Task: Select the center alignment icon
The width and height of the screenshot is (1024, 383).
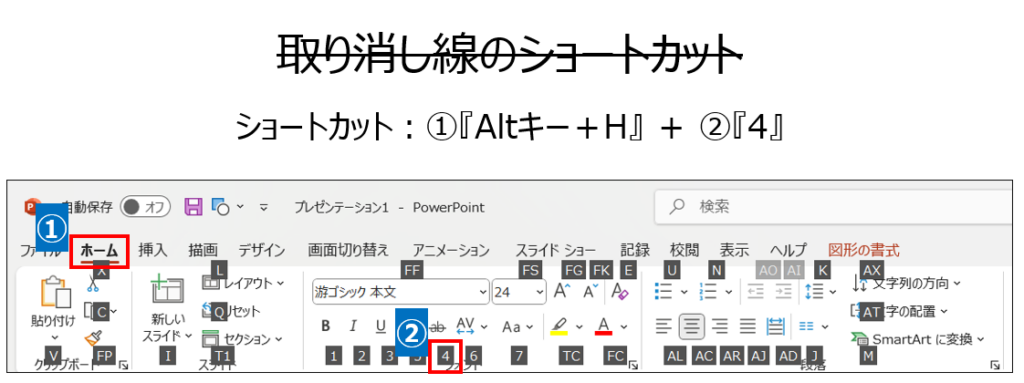Action: point(691,325)
